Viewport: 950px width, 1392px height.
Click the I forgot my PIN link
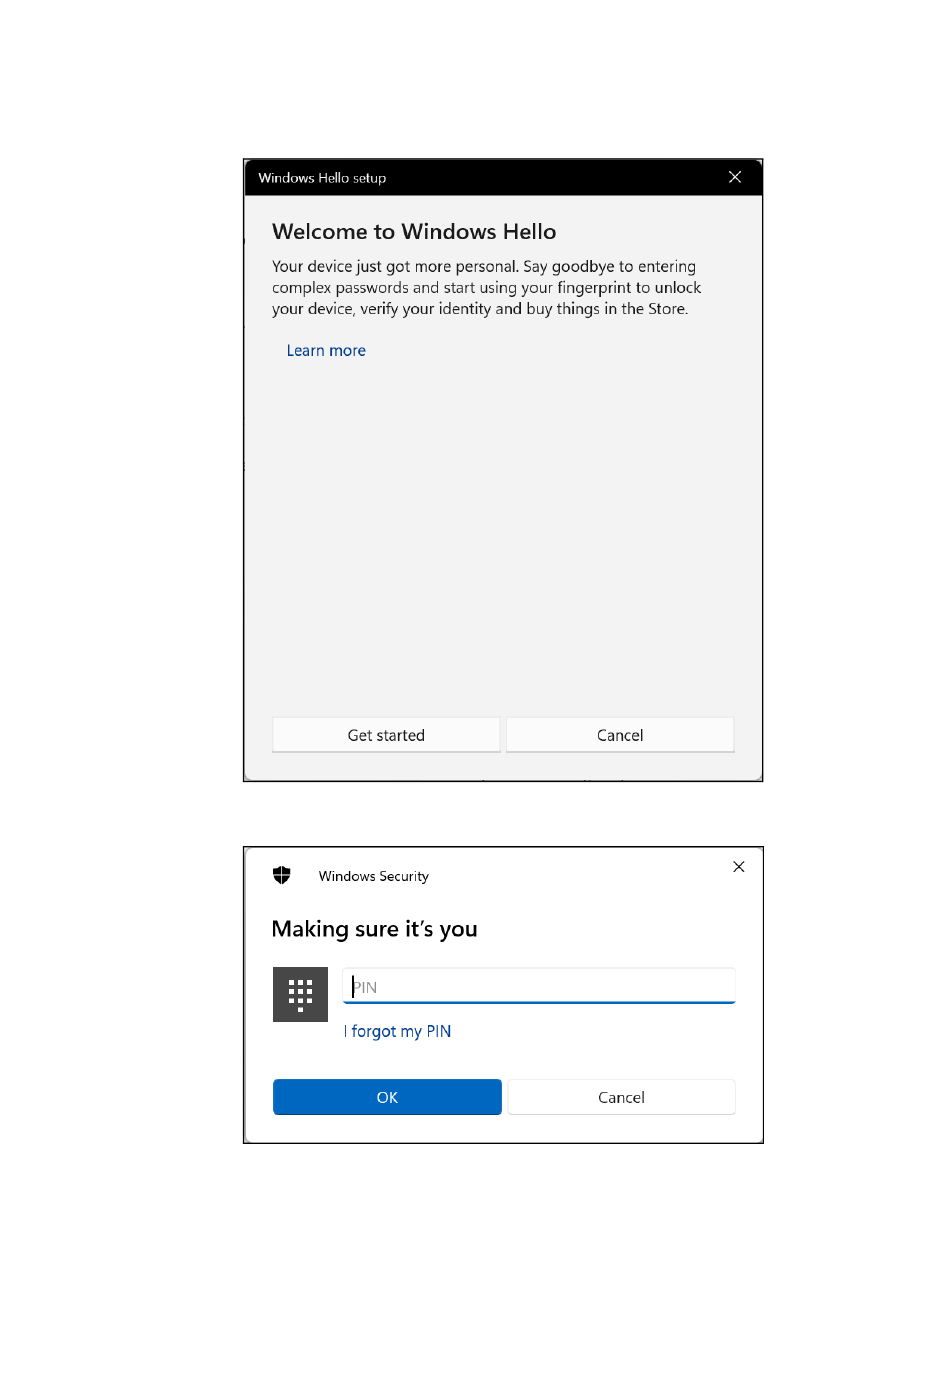click(398, 1031)
